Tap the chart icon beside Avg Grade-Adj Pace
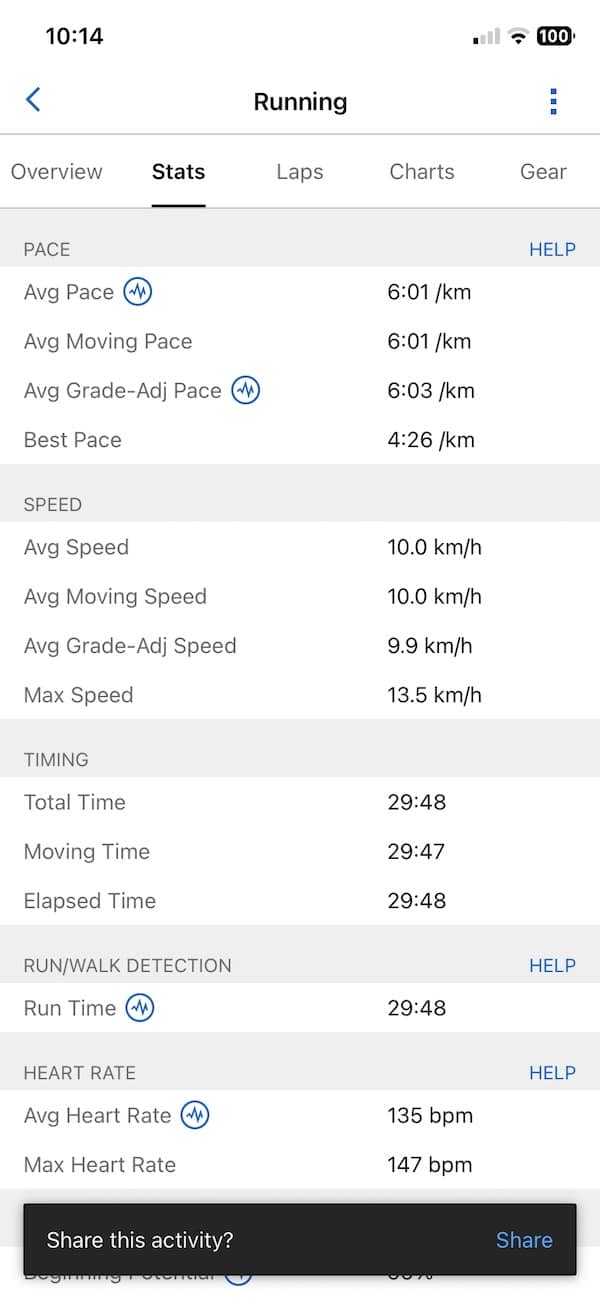This screenshot has width=600, height=1299. pyautogui.click(x=246, y=390)
